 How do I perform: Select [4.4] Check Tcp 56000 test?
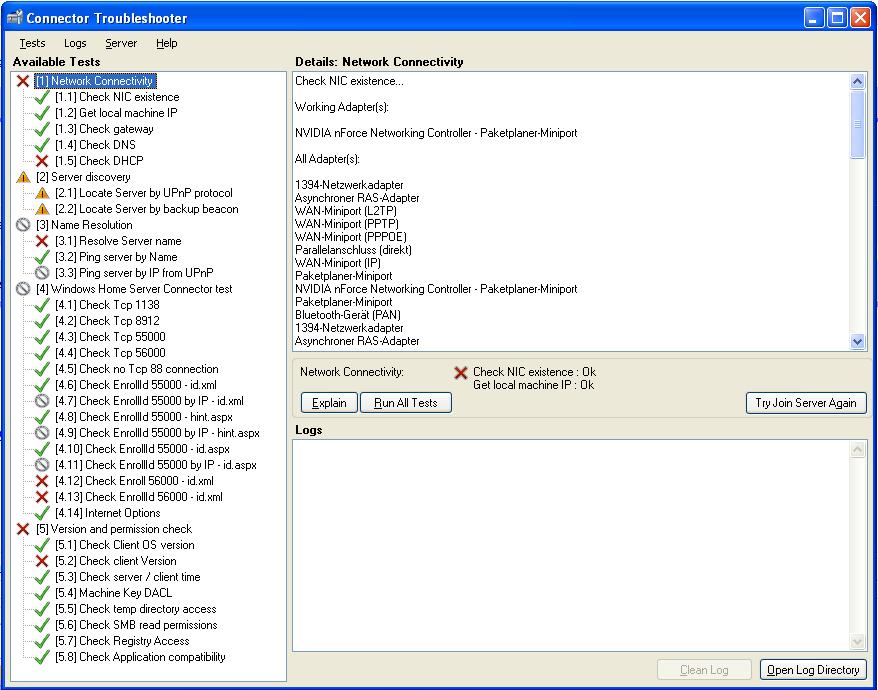pos(110,353)
